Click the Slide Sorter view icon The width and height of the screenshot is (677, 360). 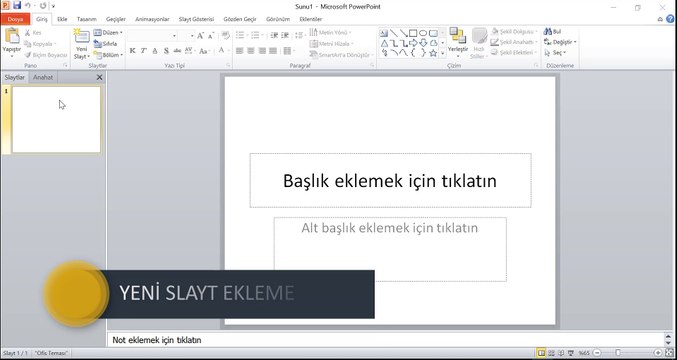552,353
